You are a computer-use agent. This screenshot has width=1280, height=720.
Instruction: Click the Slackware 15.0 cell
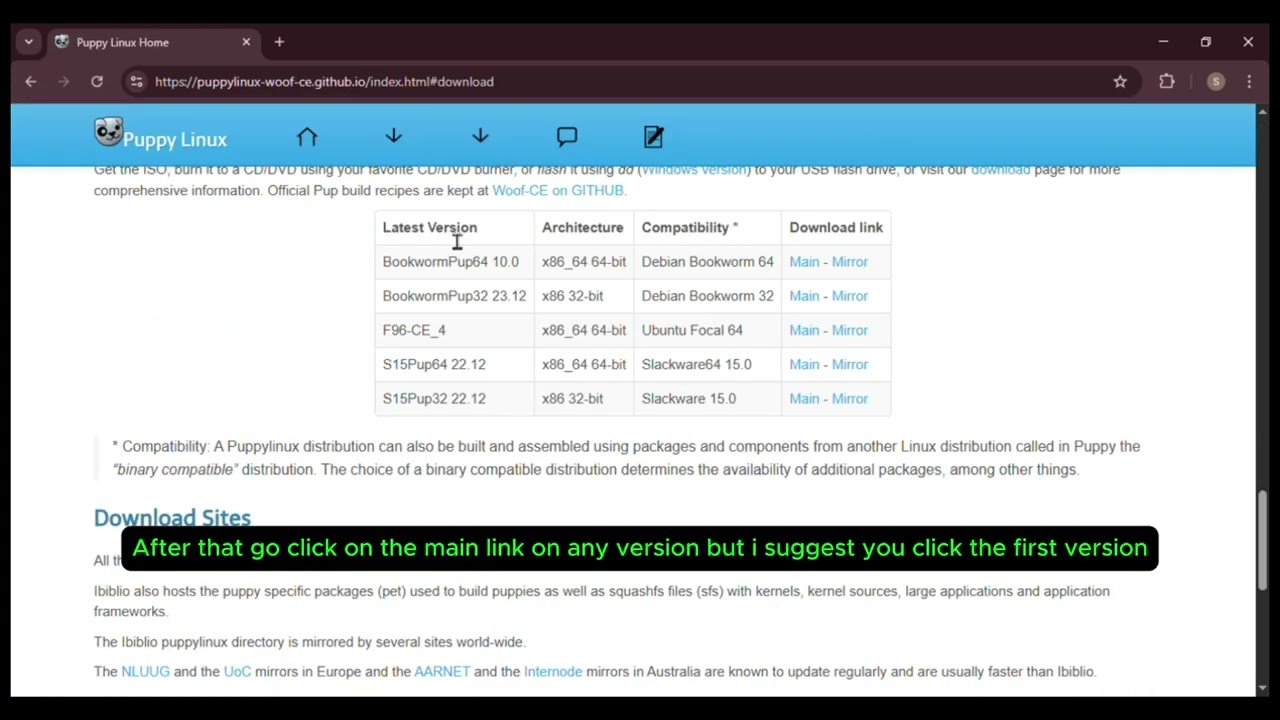708,398
